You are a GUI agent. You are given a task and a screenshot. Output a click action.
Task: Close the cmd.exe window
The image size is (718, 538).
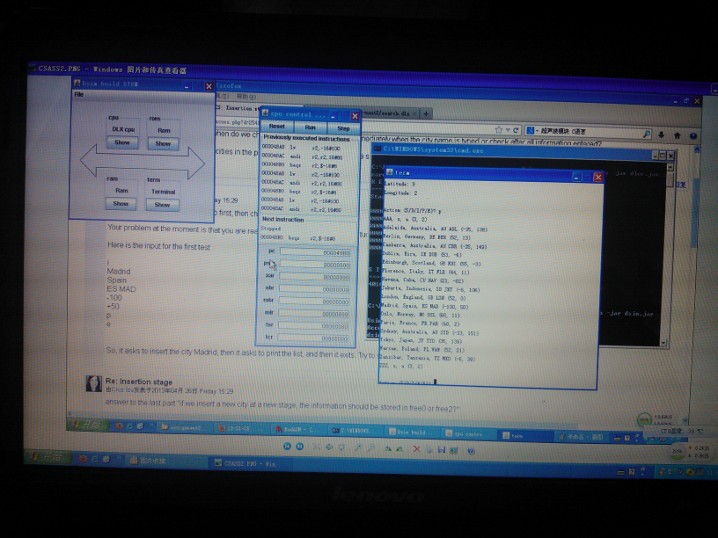click(671, 156)
